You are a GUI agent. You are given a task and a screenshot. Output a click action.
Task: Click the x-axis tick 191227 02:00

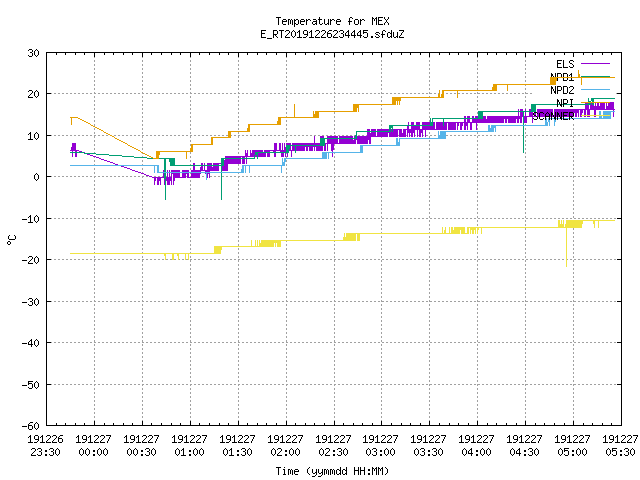(285, 446)
